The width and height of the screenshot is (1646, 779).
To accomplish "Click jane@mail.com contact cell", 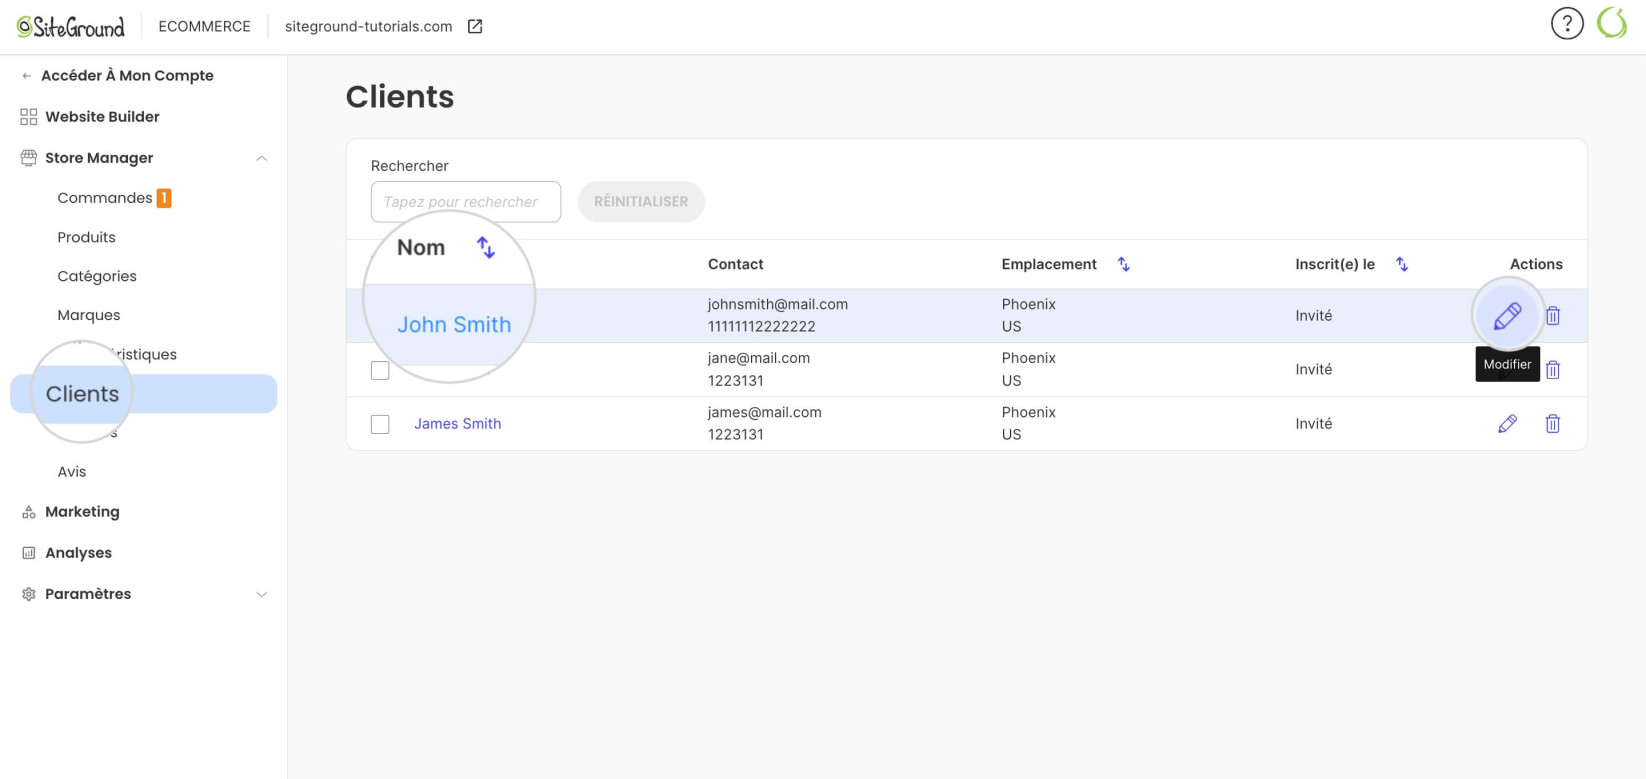I will (759, 358).
